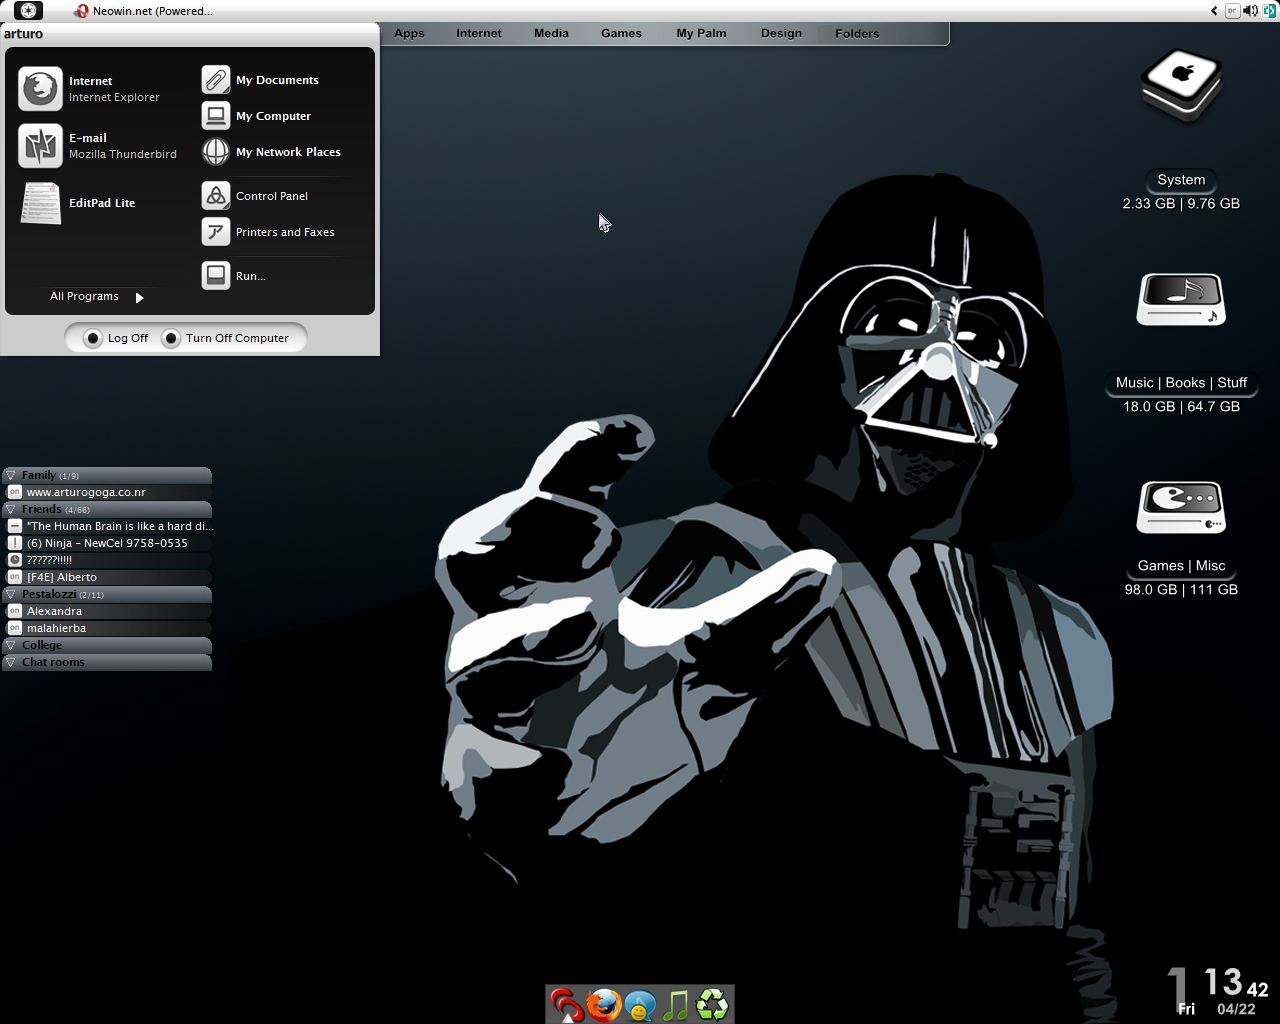Click the My Computer laptop icon

coord(216,116)
